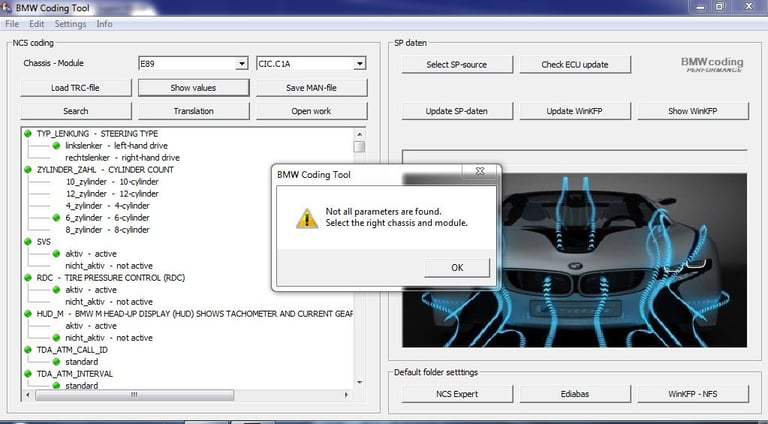The width and height of the screenshot is (768, 424).
Task: Click green dot beside 6_zylinder
Action: click(x=56, y=217)
